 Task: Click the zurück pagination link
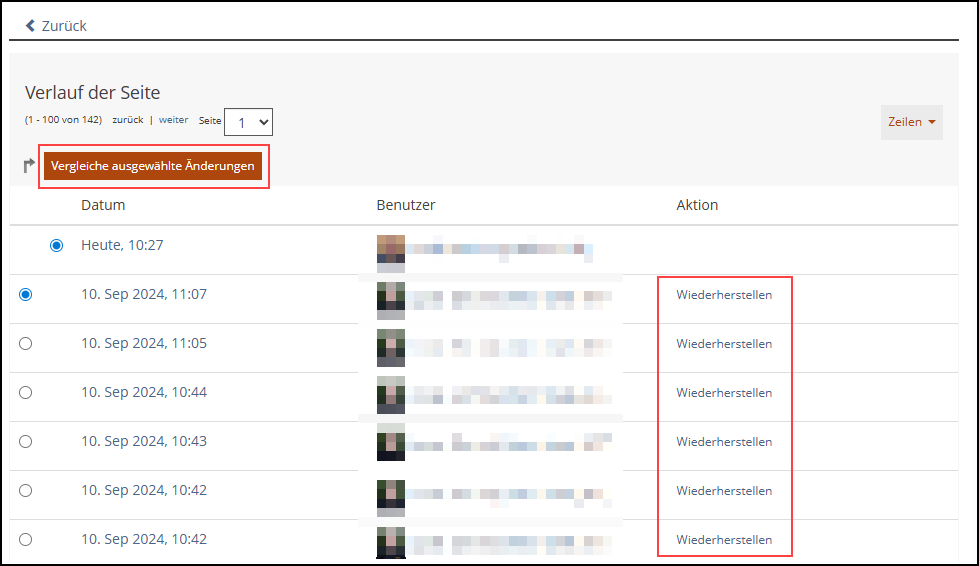point(127,120)
